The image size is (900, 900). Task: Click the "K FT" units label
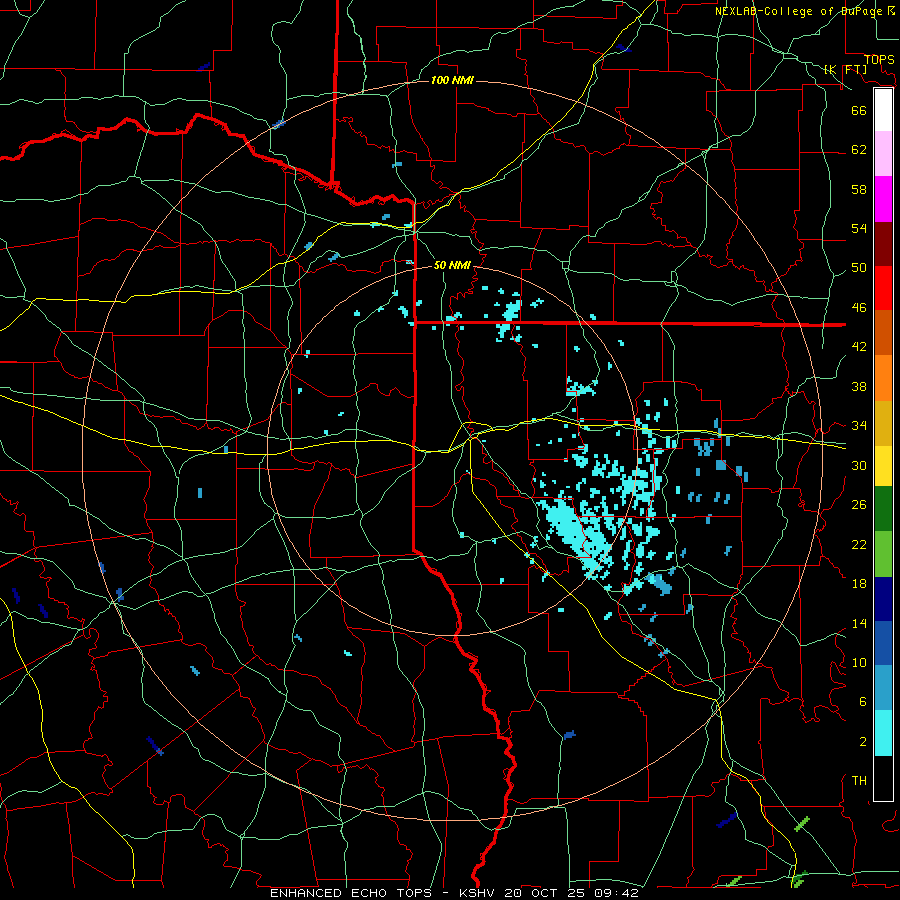845,70
